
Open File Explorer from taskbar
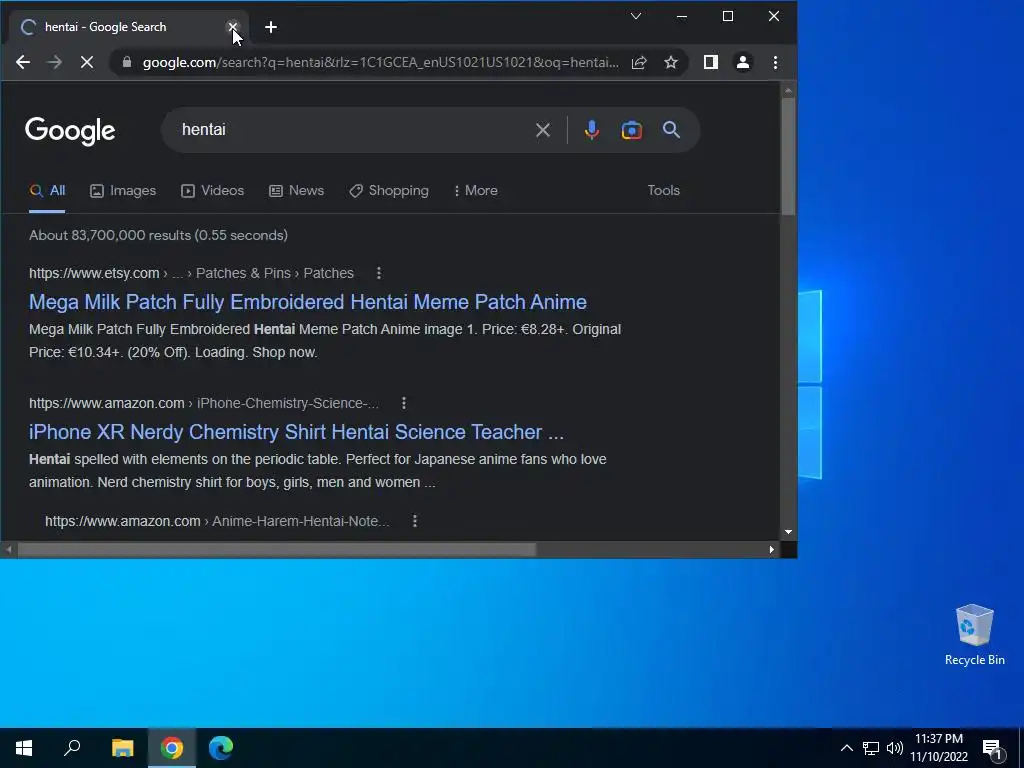(x=122, y=748)
